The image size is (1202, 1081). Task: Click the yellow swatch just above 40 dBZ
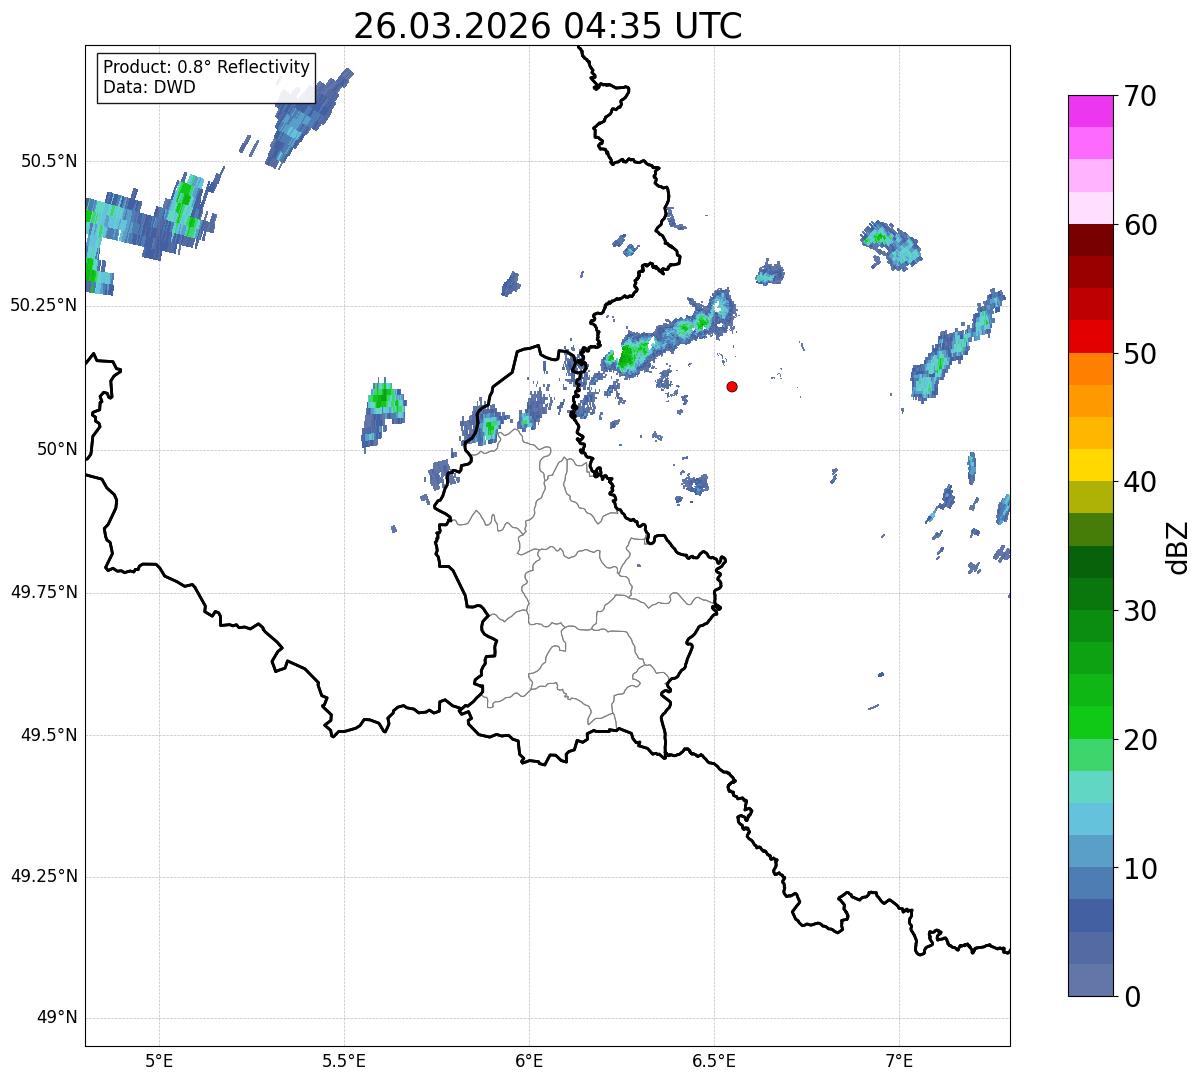point(1090,465)
